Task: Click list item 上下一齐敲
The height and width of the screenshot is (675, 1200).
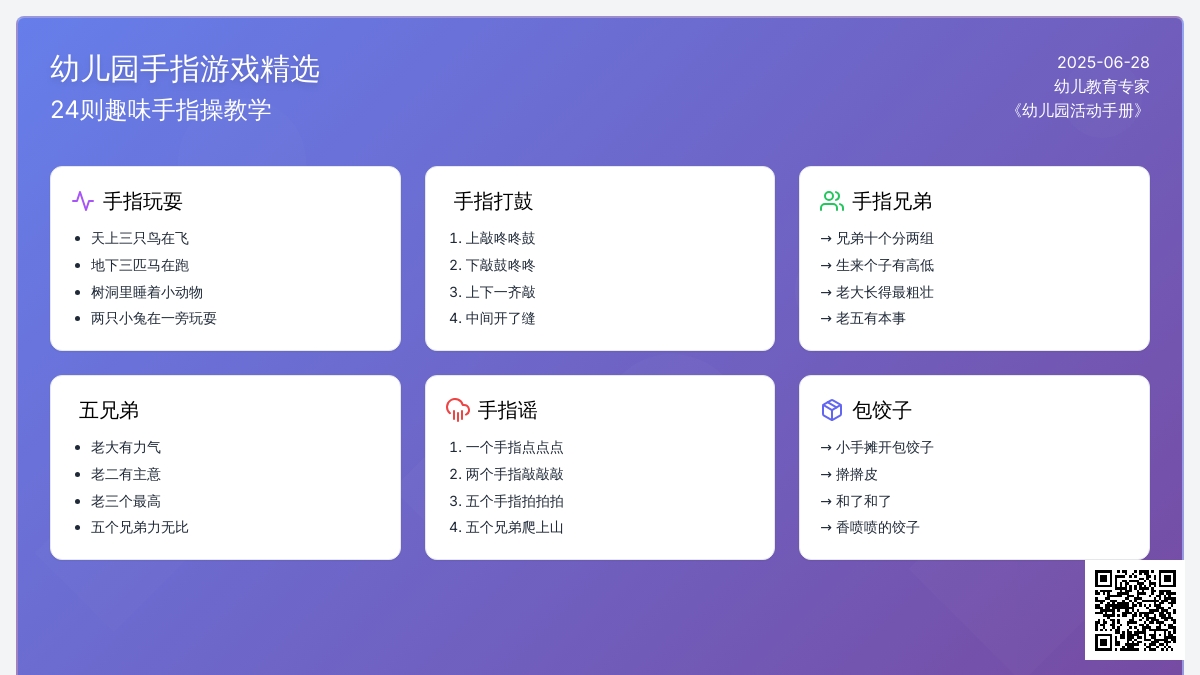Action: [500, 292]
